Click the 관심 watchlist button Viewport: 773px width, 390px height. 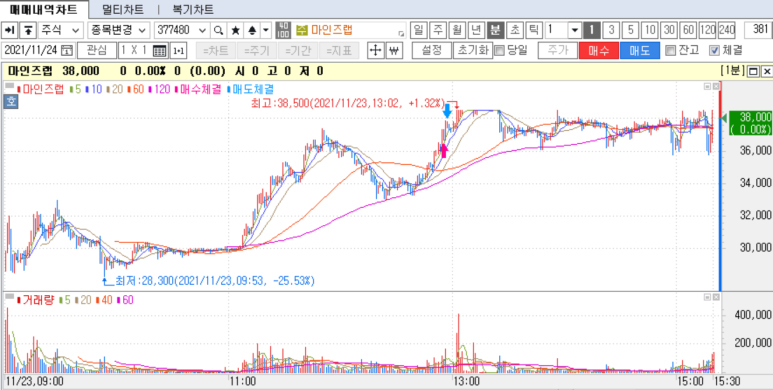click(97, 50)
